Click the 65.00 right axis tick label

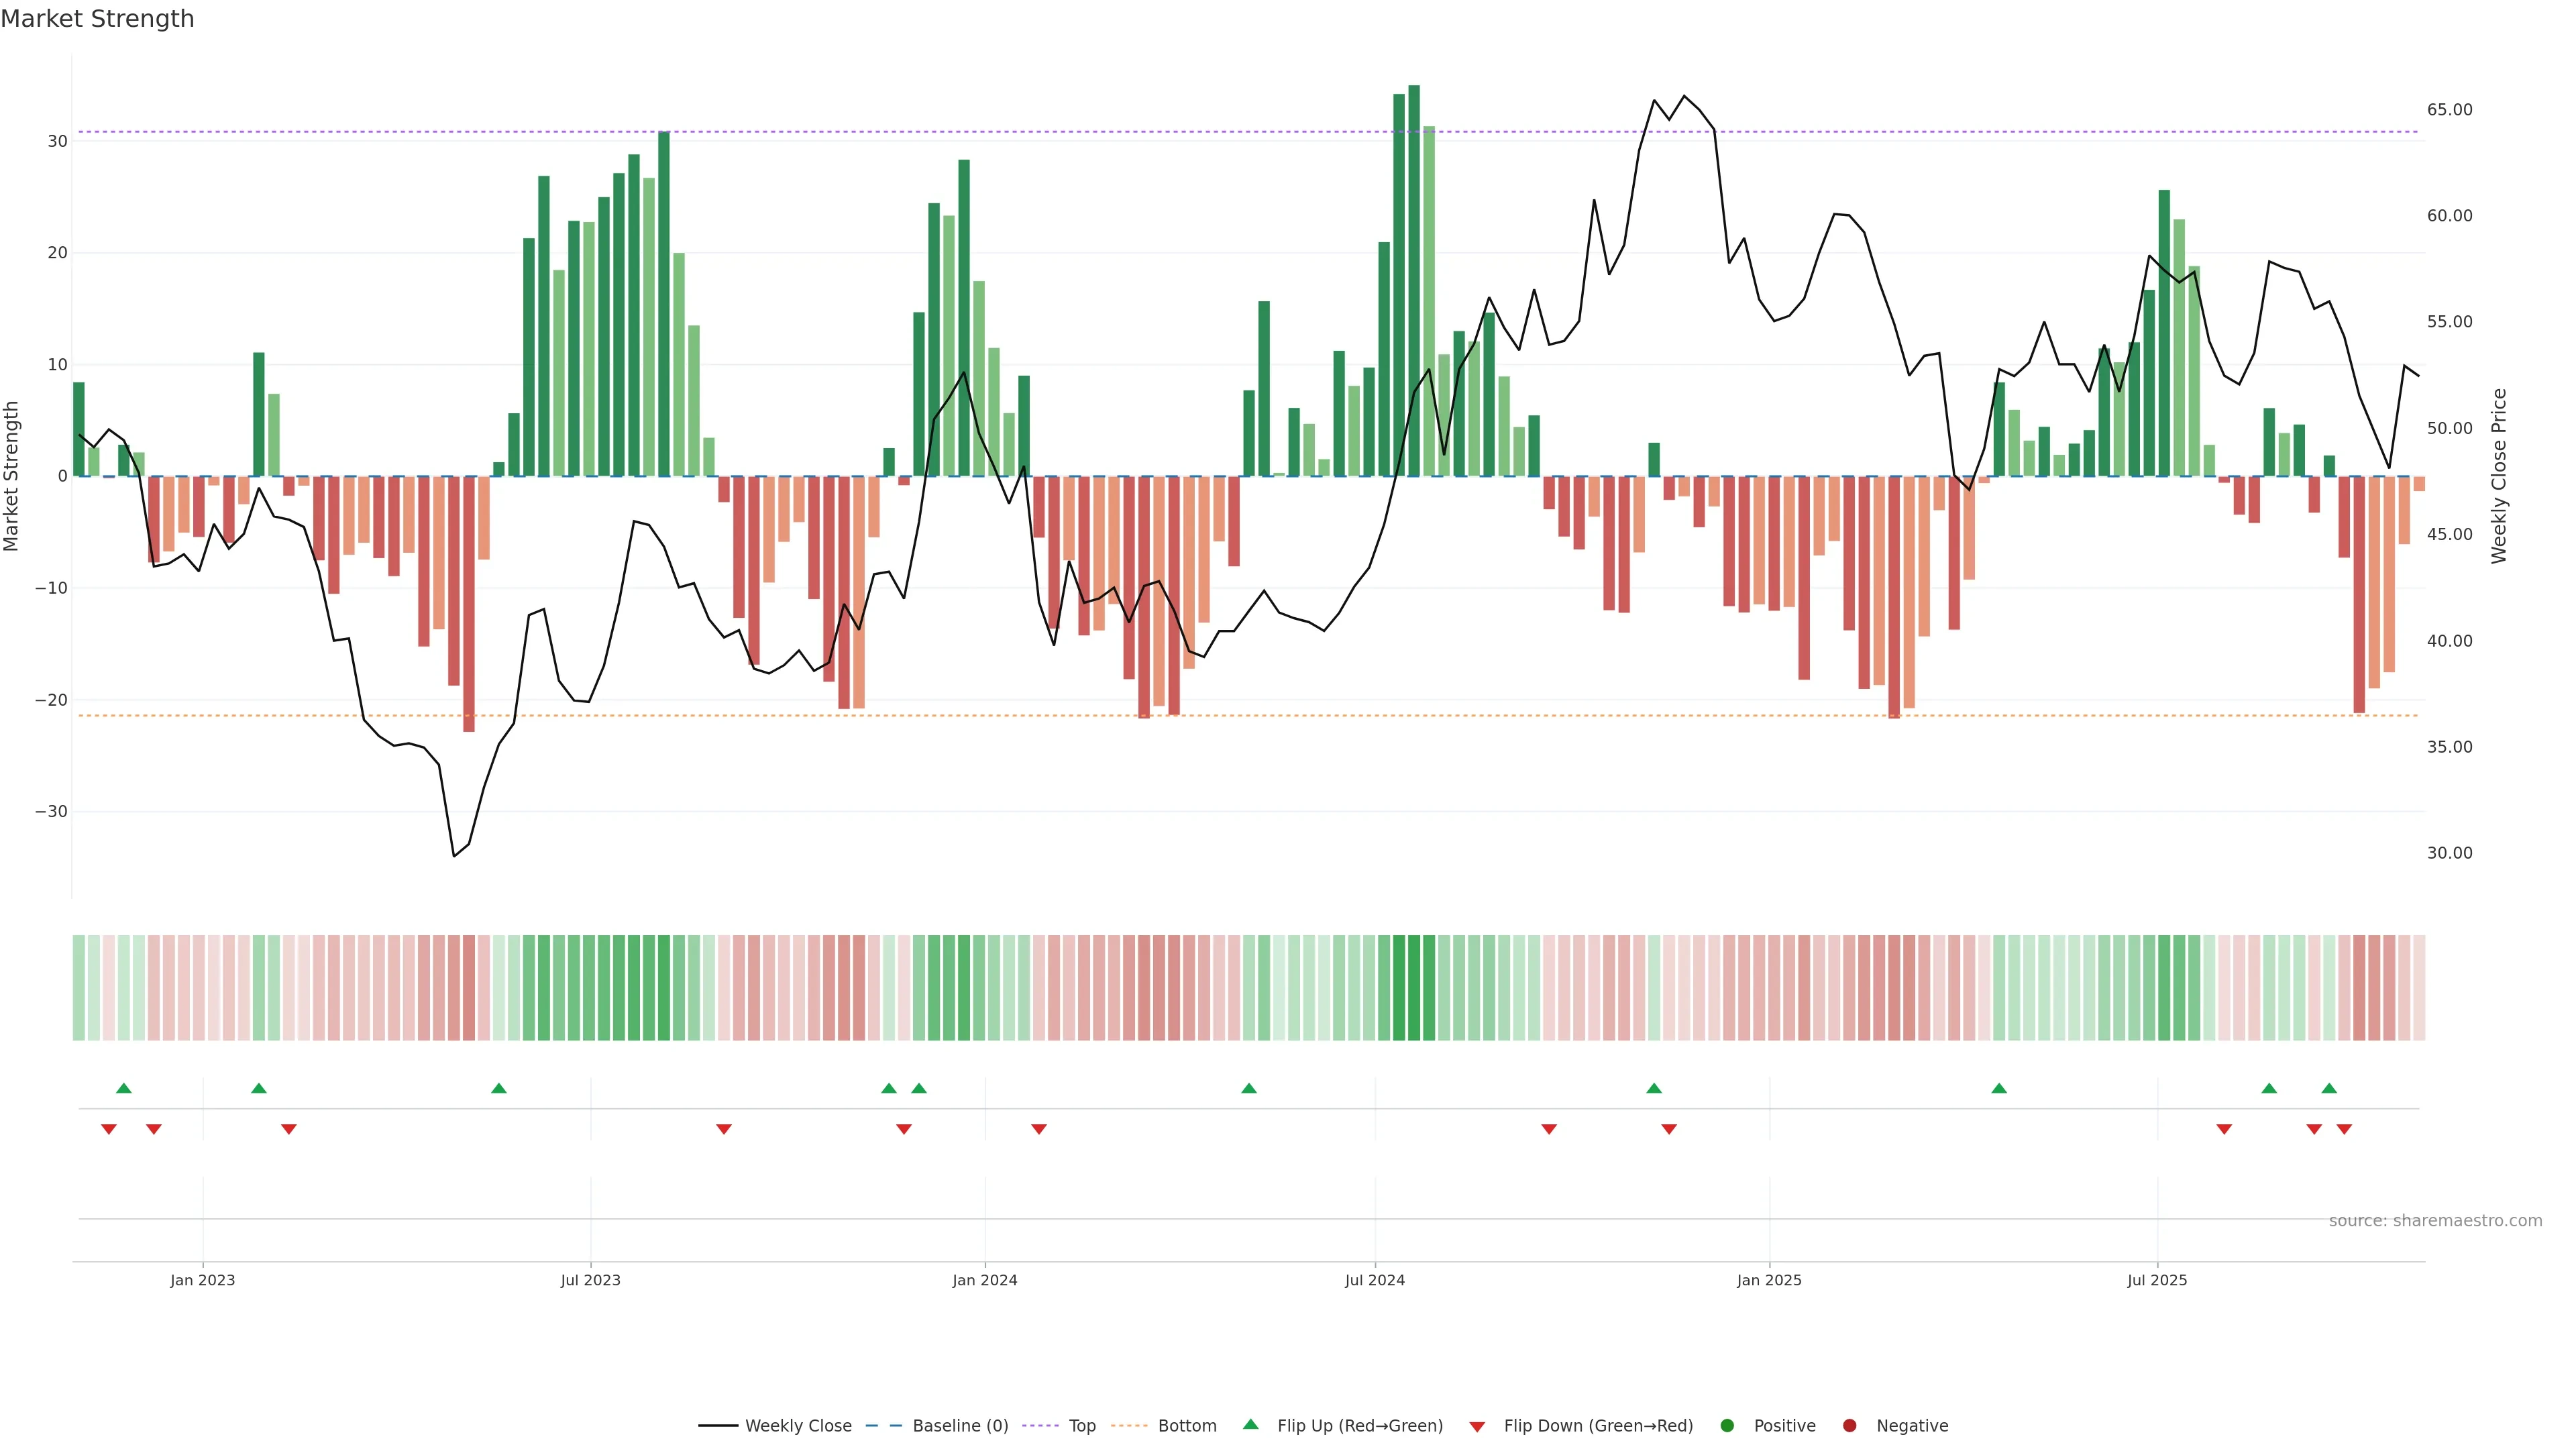click(2449, 110)
